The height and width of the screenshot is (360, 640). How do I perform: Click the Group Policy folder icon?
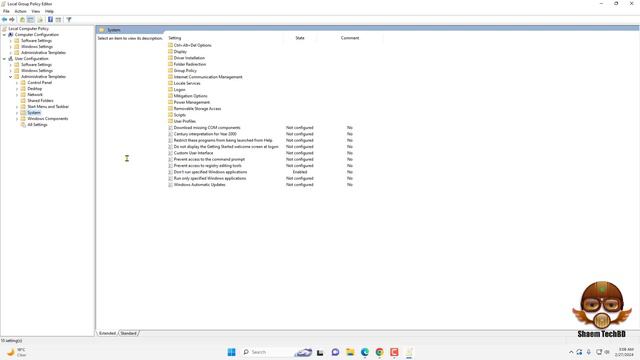click(171, 71)
